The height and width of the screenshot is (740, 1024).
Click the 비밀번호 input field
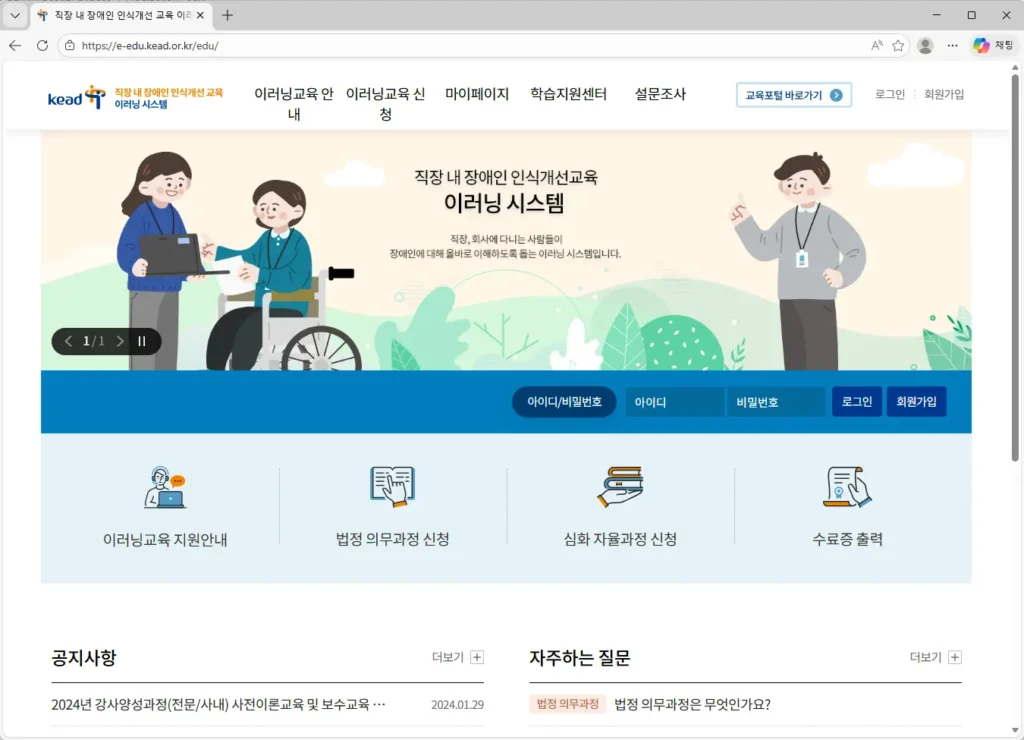pyautogui.click(x=778, y=401)
